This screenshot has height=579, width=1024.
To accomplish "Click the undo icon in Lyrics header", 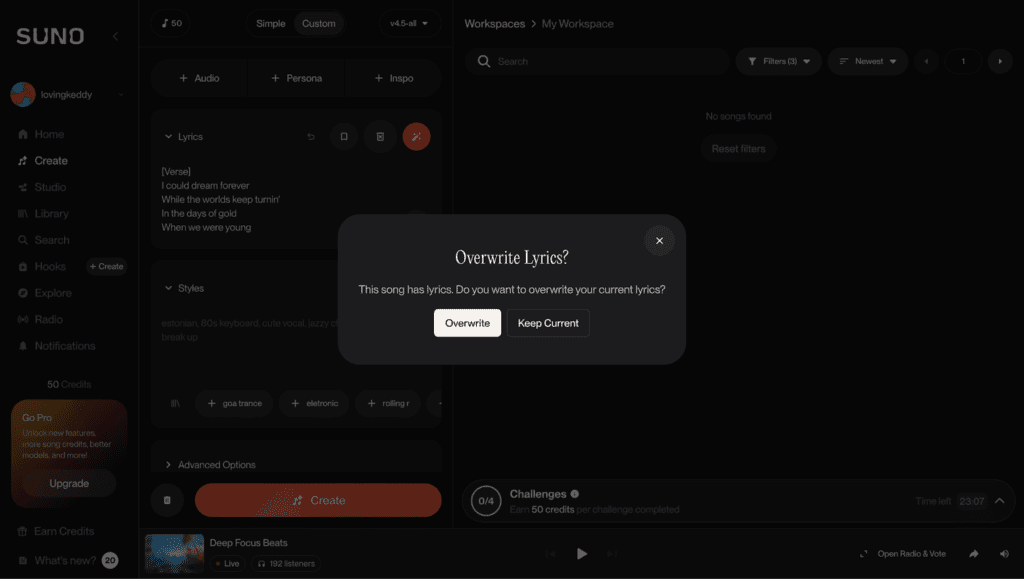I will click(311, 137).
